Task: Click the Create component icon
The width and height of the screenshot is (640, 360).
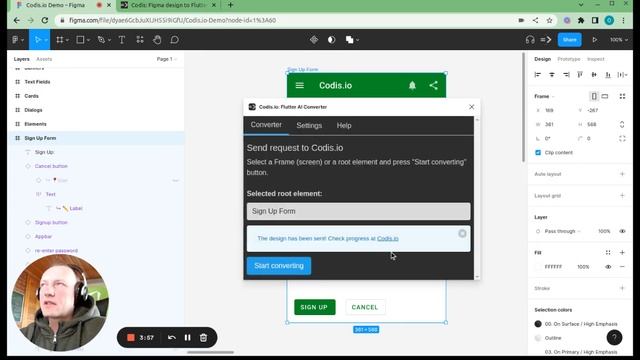Action: (x=314, y=40)
